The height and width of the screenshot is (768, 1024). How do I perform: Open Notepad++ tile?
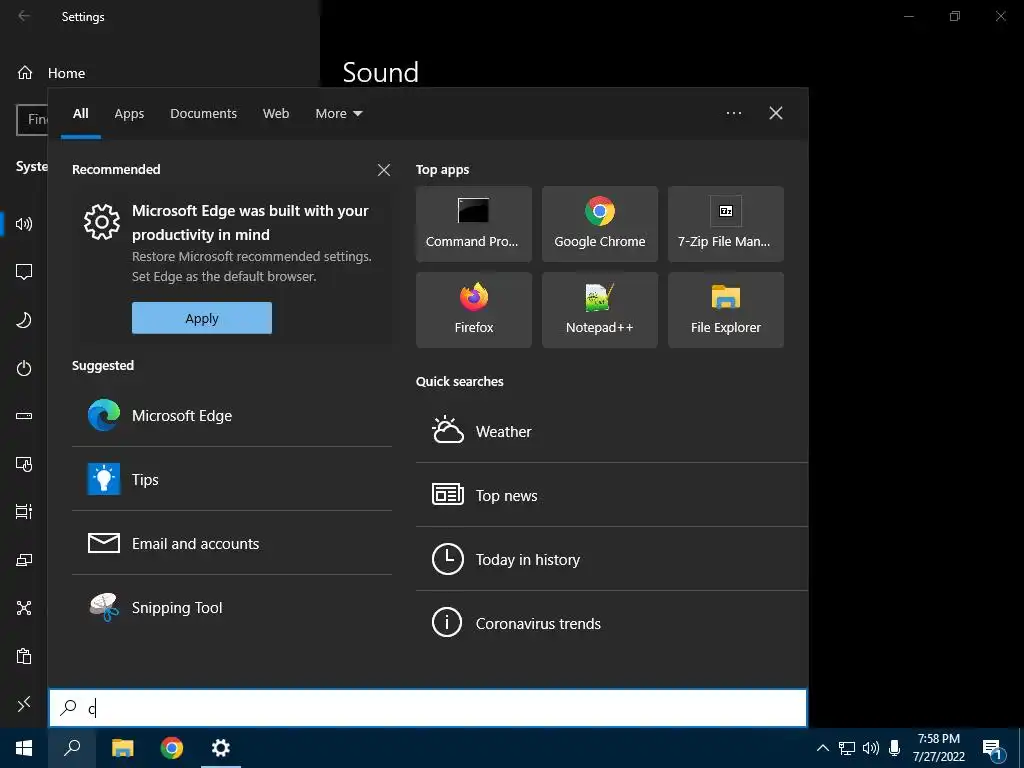600,310
